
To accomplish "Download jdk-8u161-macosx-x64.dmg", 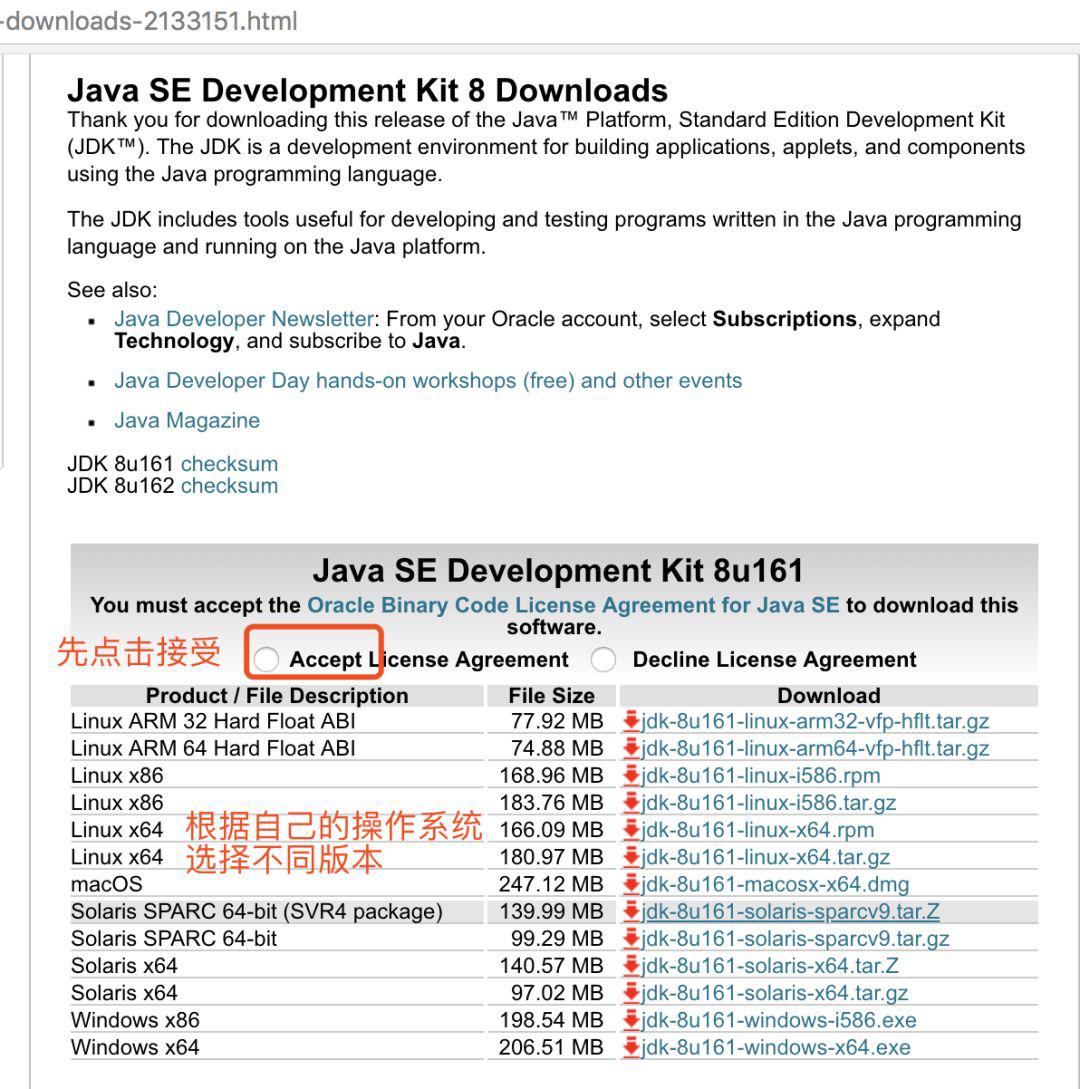I will click(x=775, y=883).
